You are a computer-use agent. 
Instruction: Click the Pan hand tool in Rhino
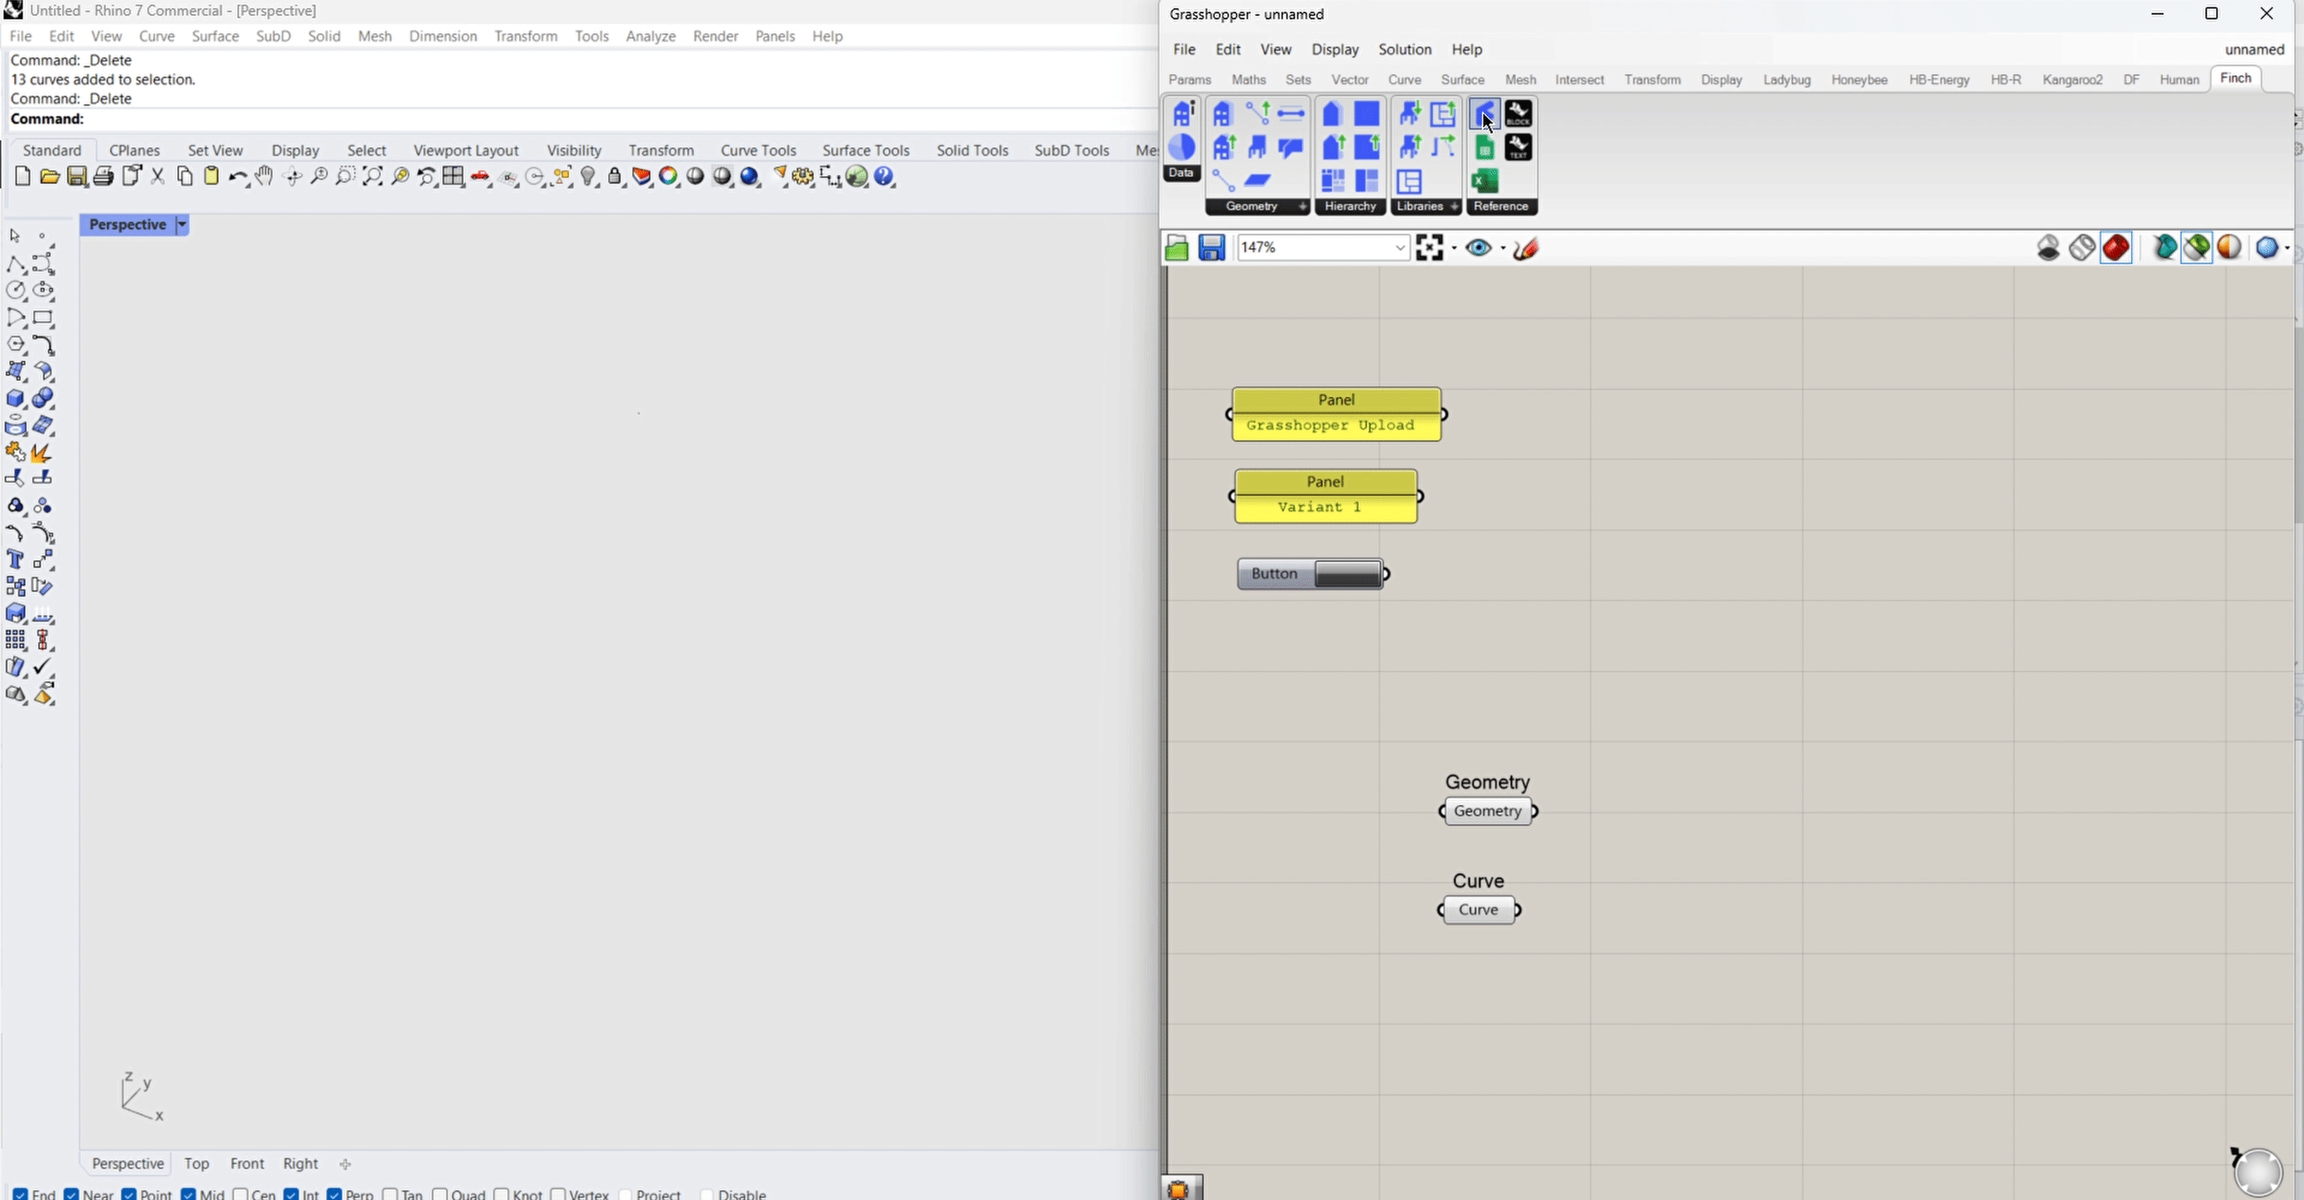pyautogui.click(x=264, y=177)
